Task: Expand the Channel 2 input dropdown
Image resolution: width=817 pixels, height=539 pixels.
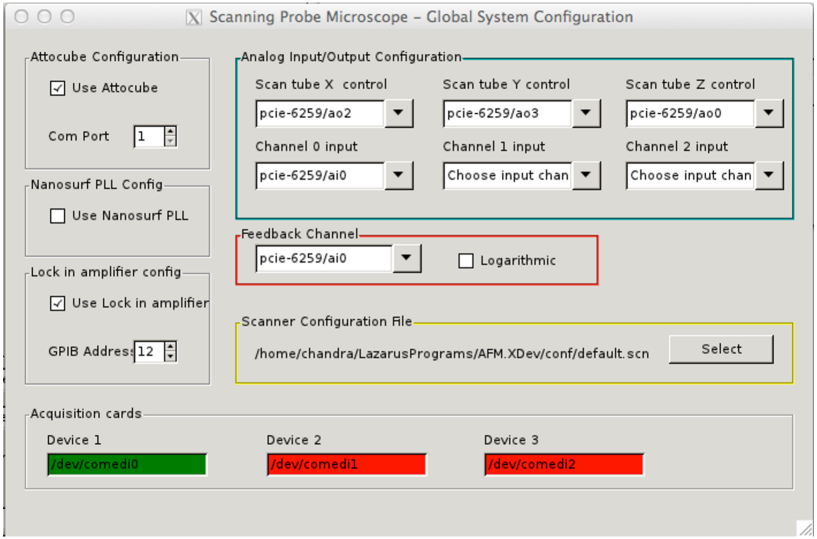Action: (x=768, y=175)
